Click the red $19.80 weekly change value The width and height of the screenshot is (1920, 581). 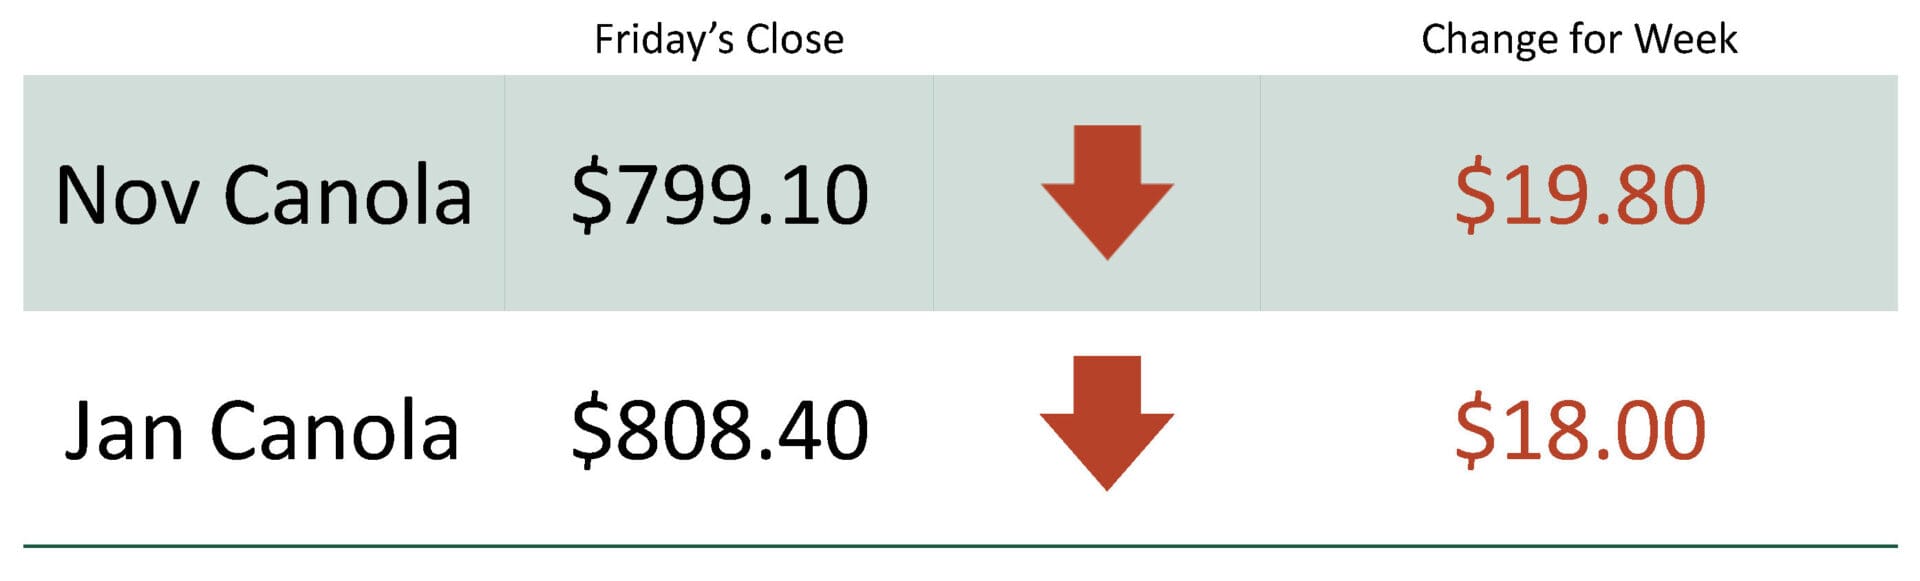coord(1580,195)
